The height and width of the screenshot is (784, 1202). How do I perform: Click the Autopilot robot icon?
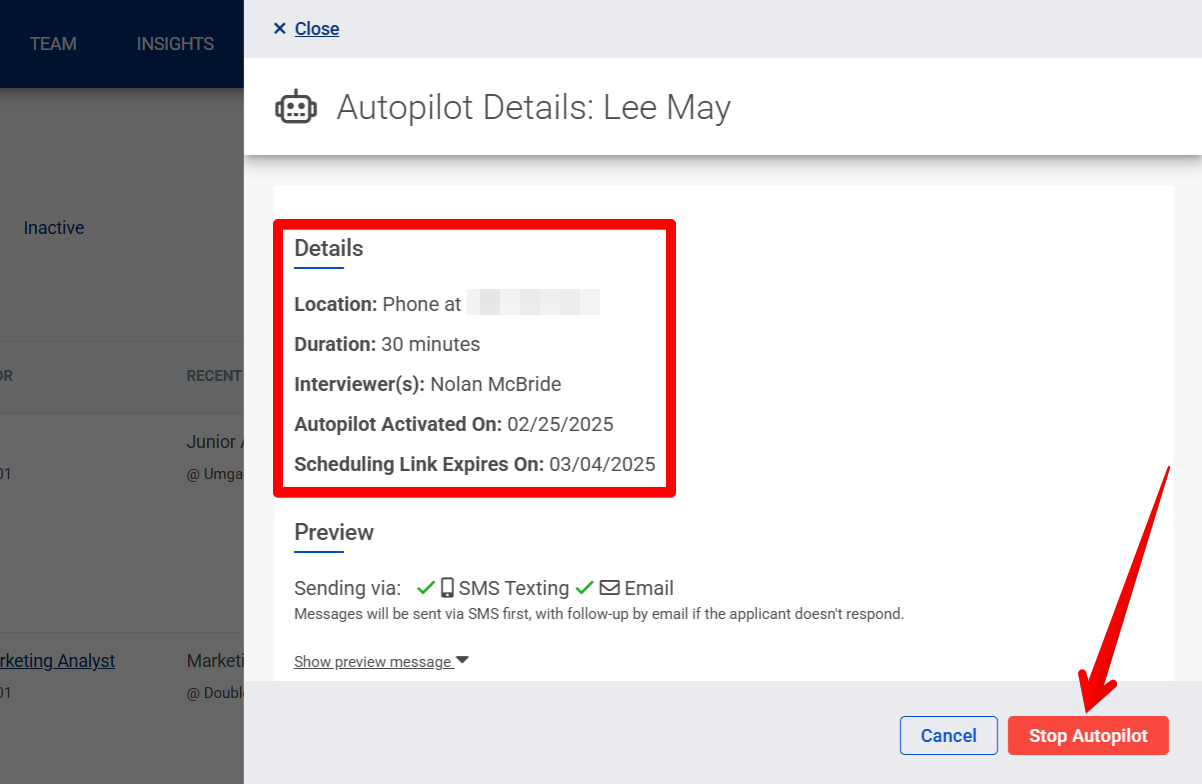pos(295,106)
